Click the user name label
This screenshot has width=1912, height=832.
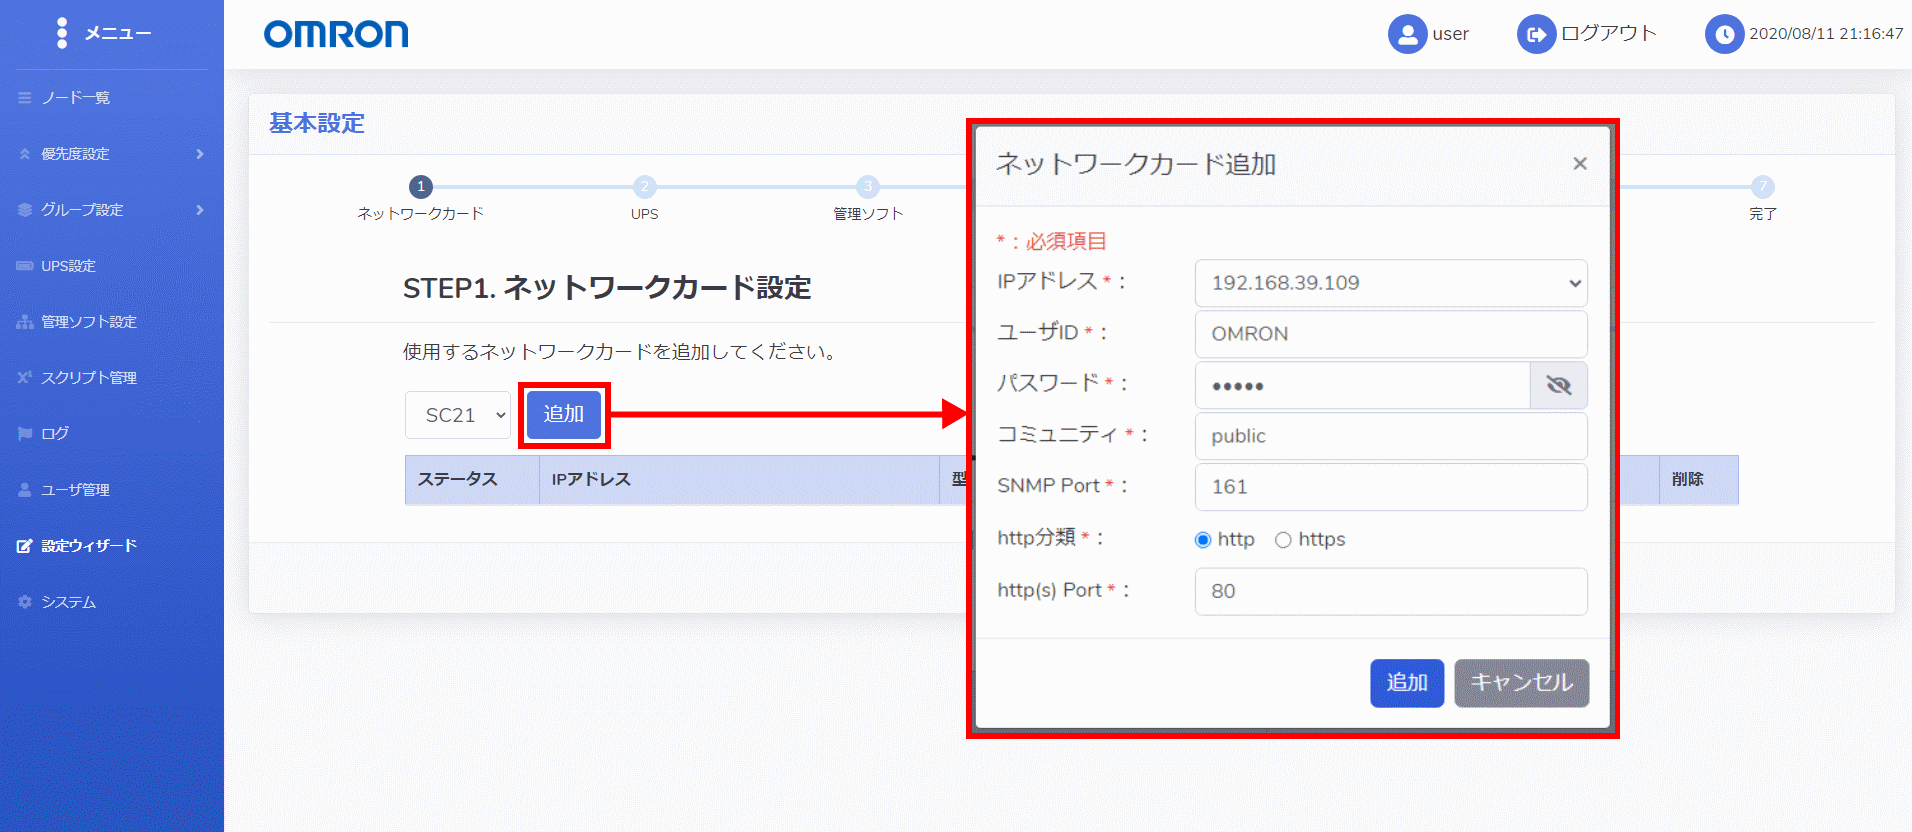1450,34
